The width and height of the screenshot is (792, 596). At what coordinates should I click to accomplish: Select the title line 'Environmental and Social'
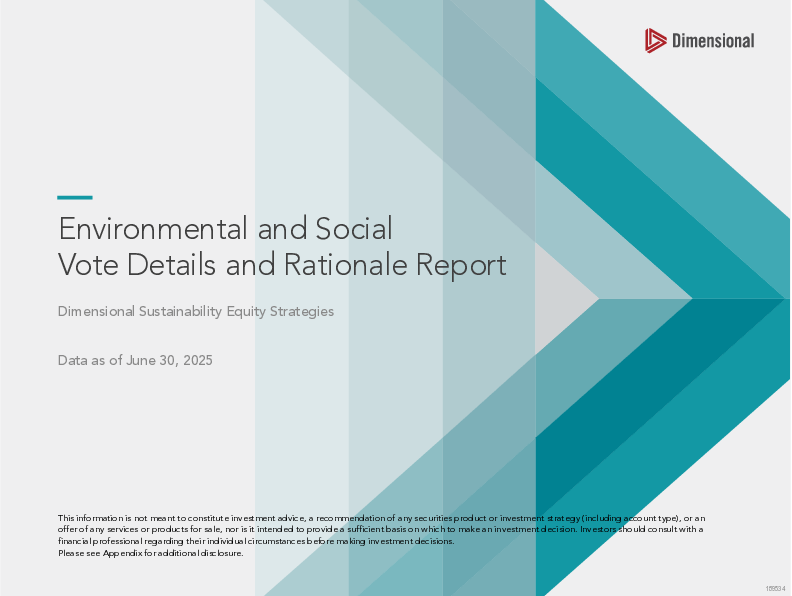[225, 228]
